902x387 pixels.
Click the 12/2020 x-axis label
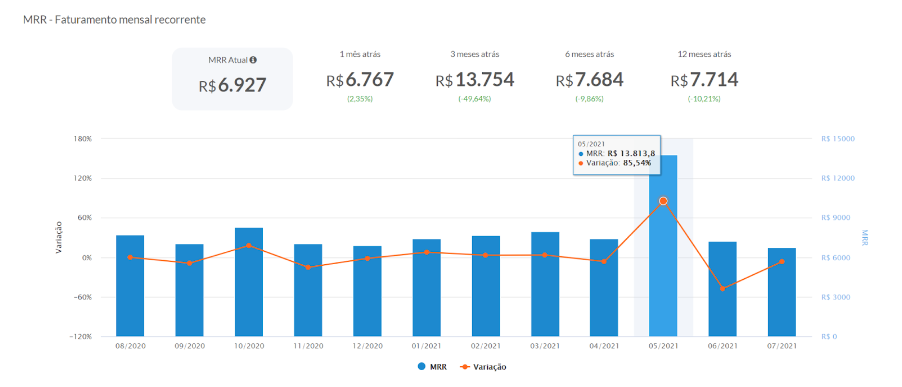pyautogui.click(x=367, y=346)
